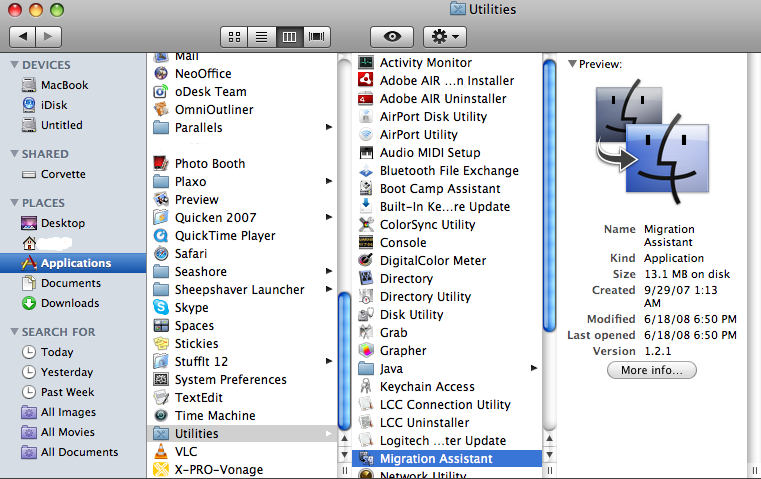This screenshot has width=761, height=479.
Task: Click the Forward navigation arrow
Action: [x=49, y=36]
